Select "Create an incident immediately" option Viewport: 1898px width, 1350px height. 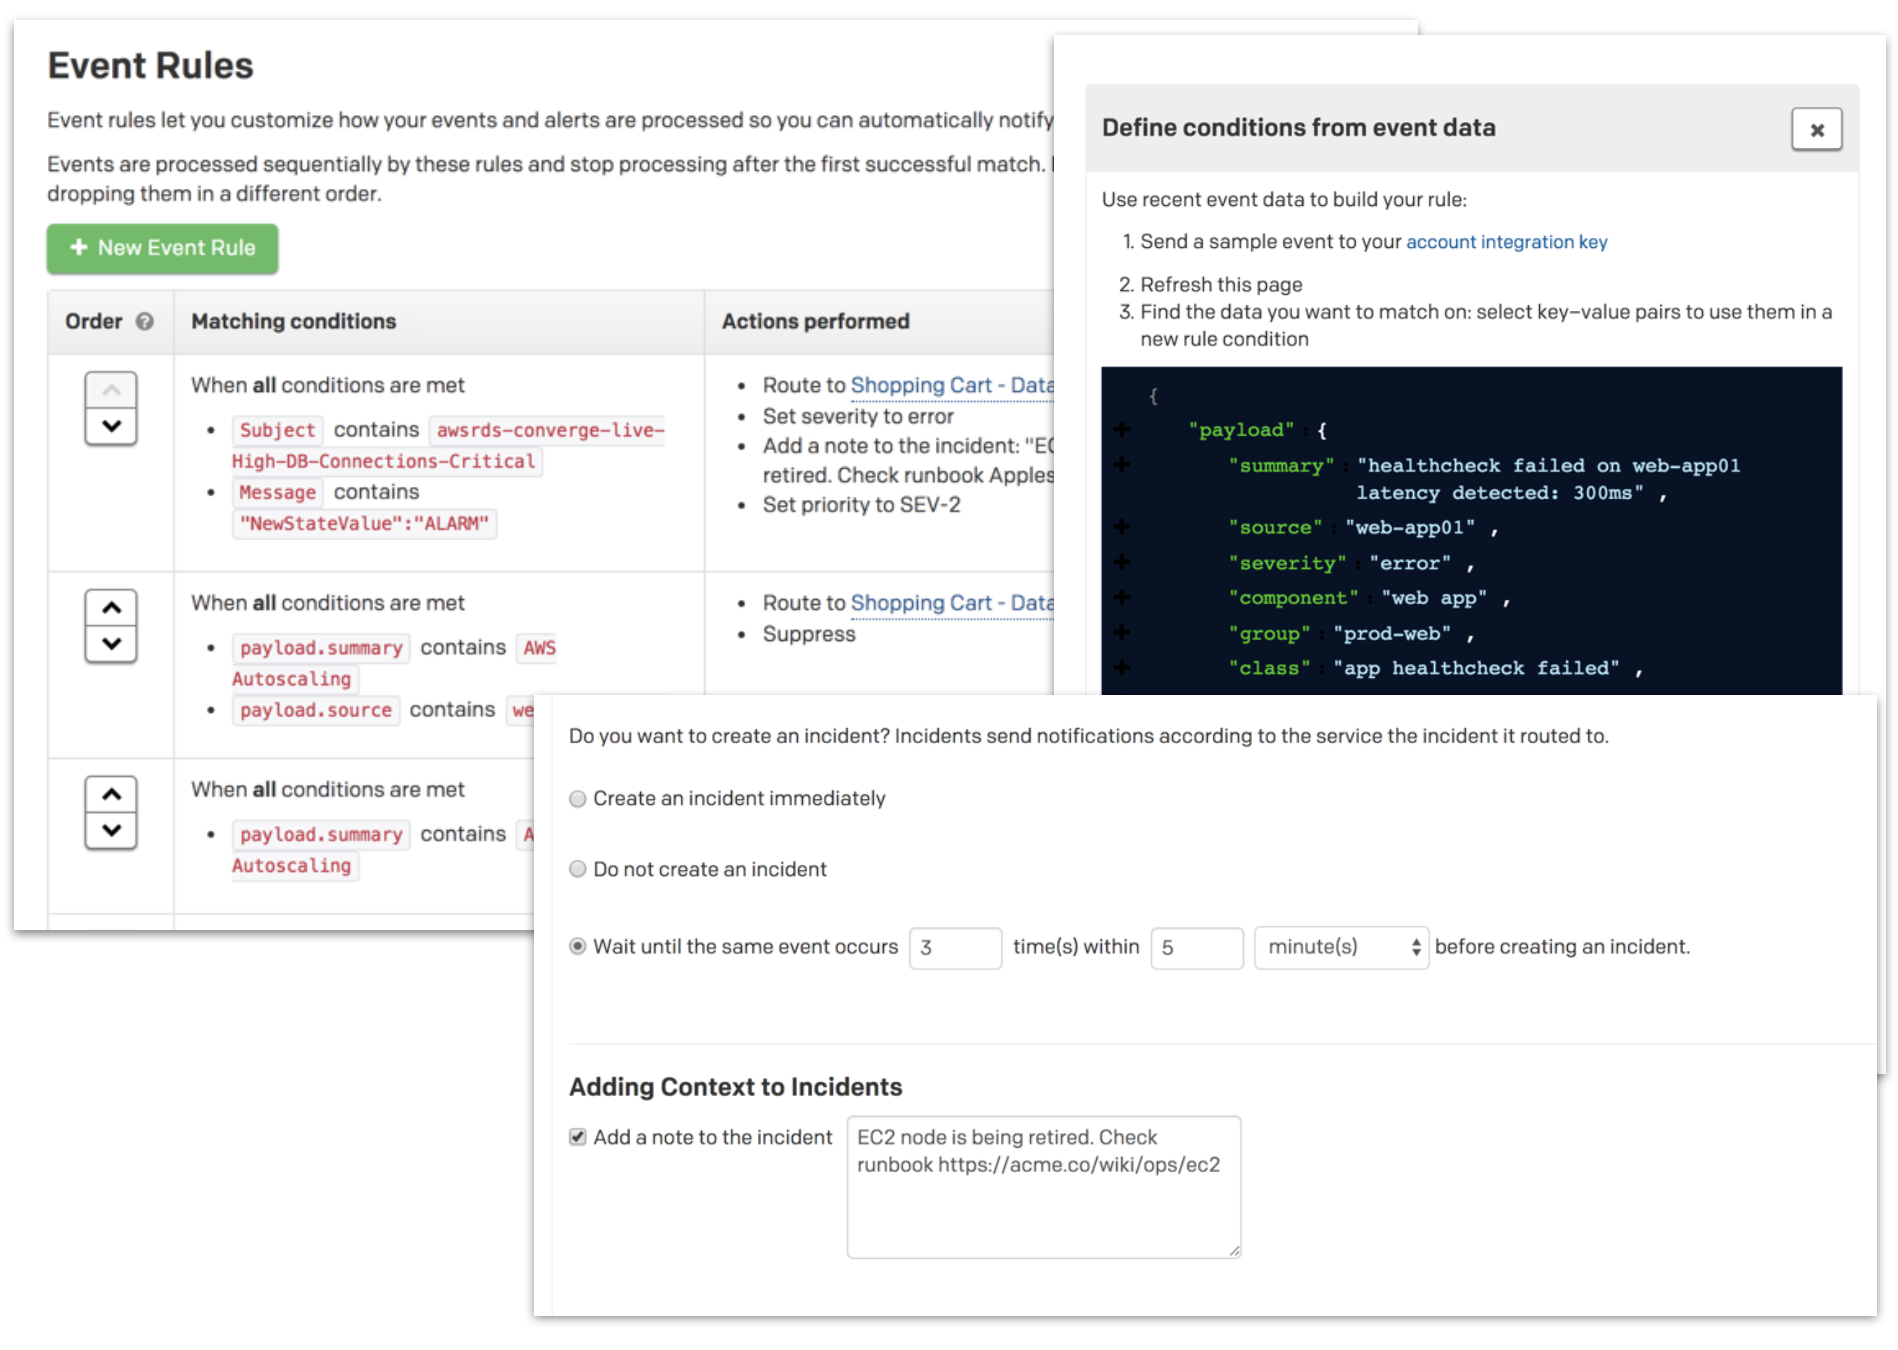578,799
